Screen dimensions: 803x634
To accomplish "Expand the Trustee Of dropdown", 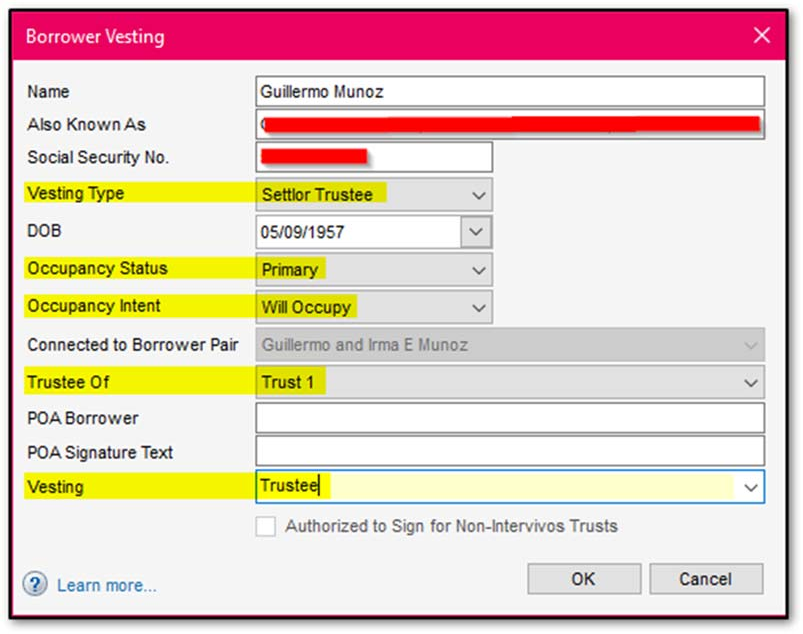I will (x=751, y=382).
